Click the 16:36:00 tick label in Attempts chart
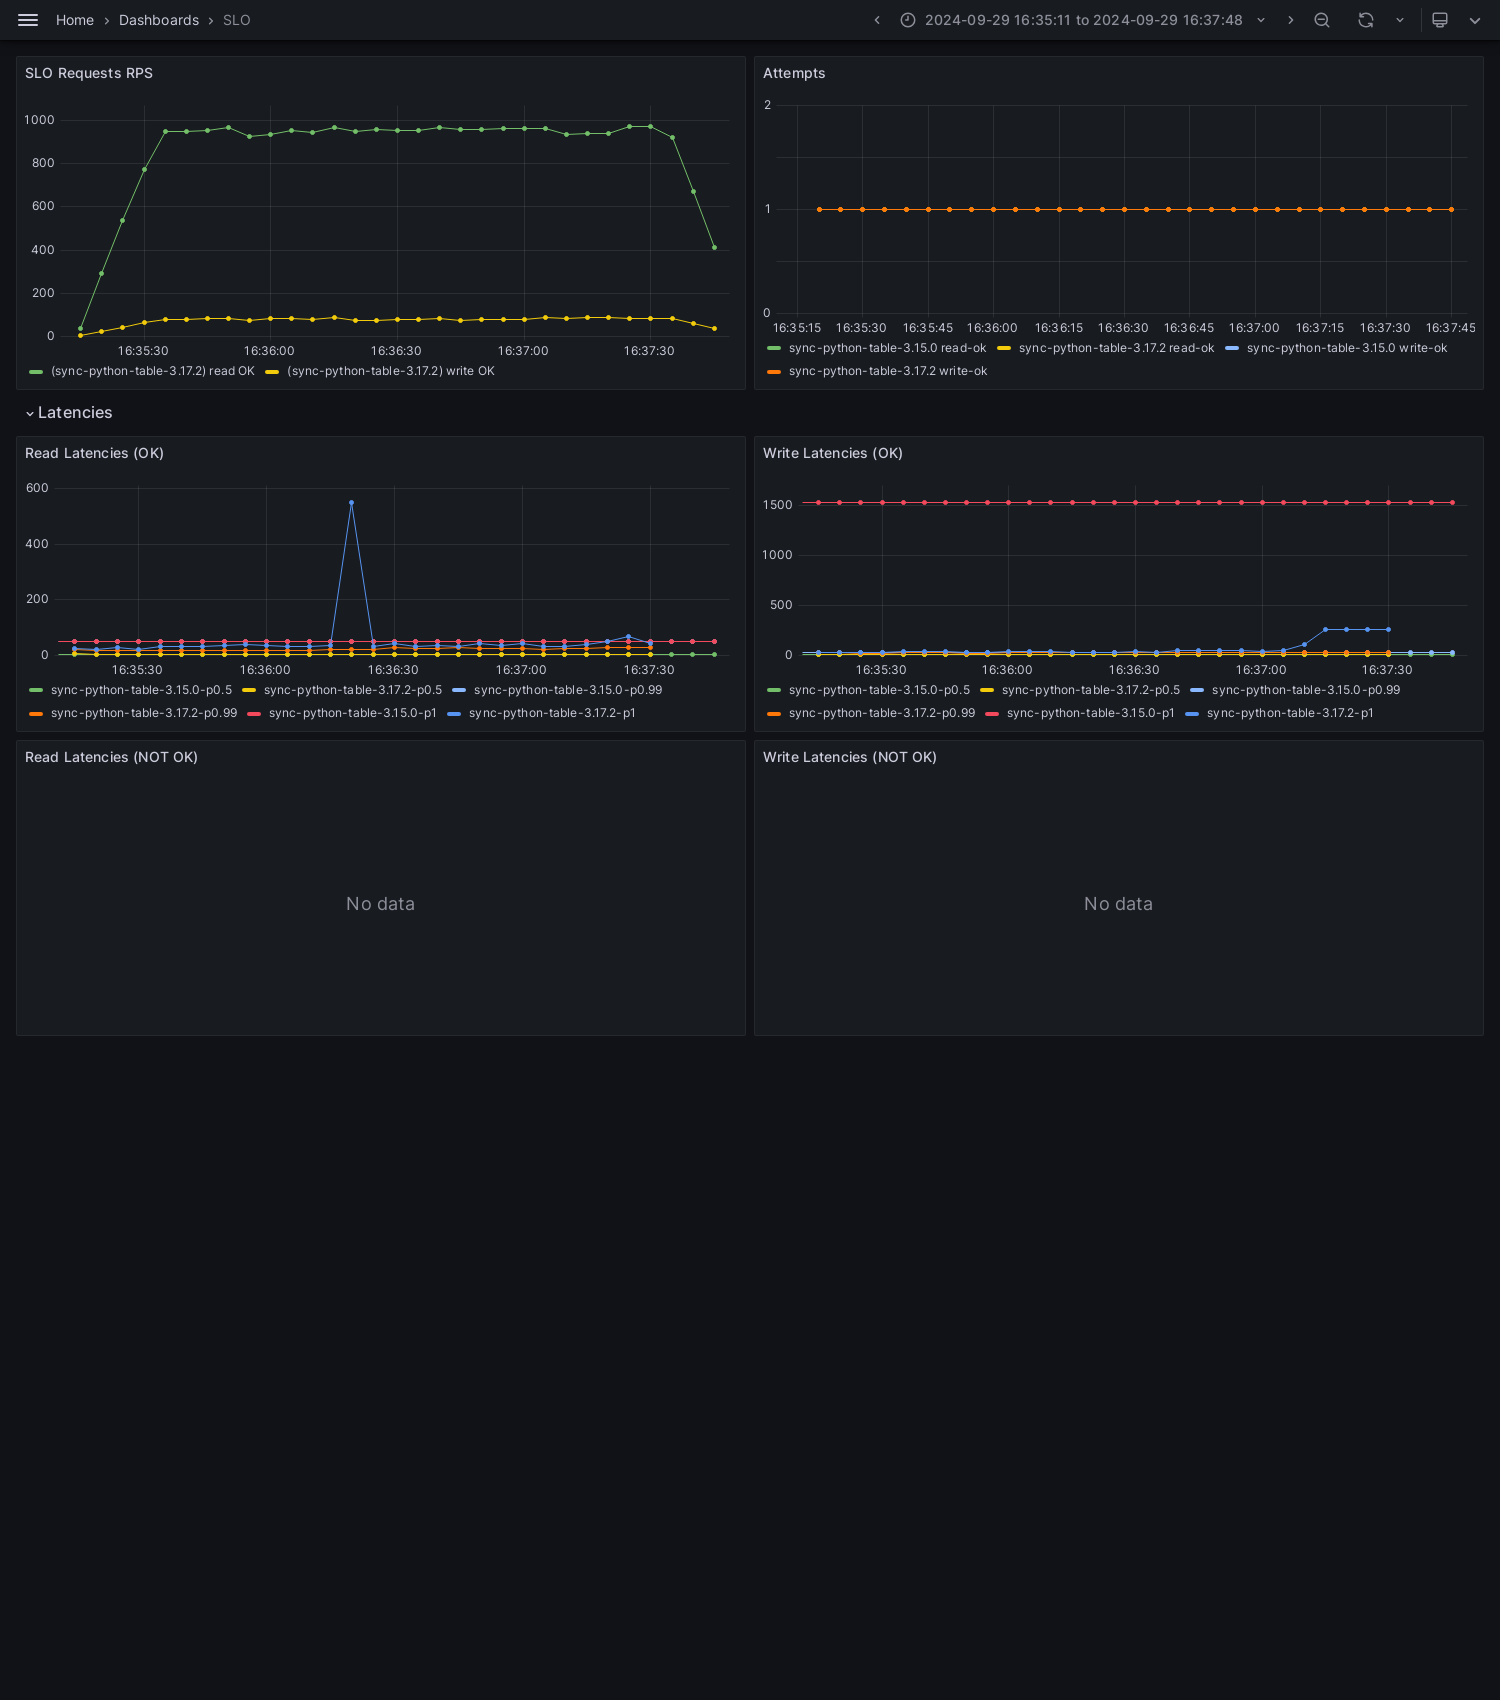The image size is (1500, 1700). [x=992, y=328]
